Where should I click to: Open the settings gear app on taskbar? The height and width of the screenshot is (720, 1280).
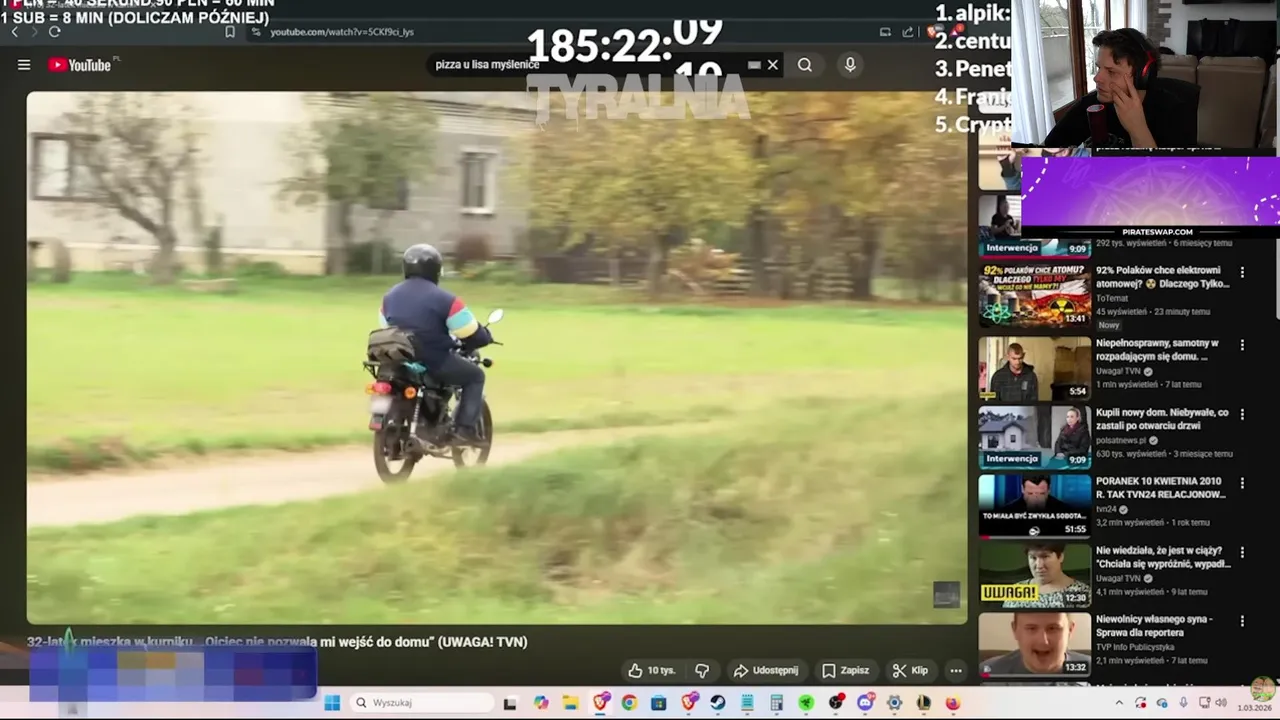894,703
